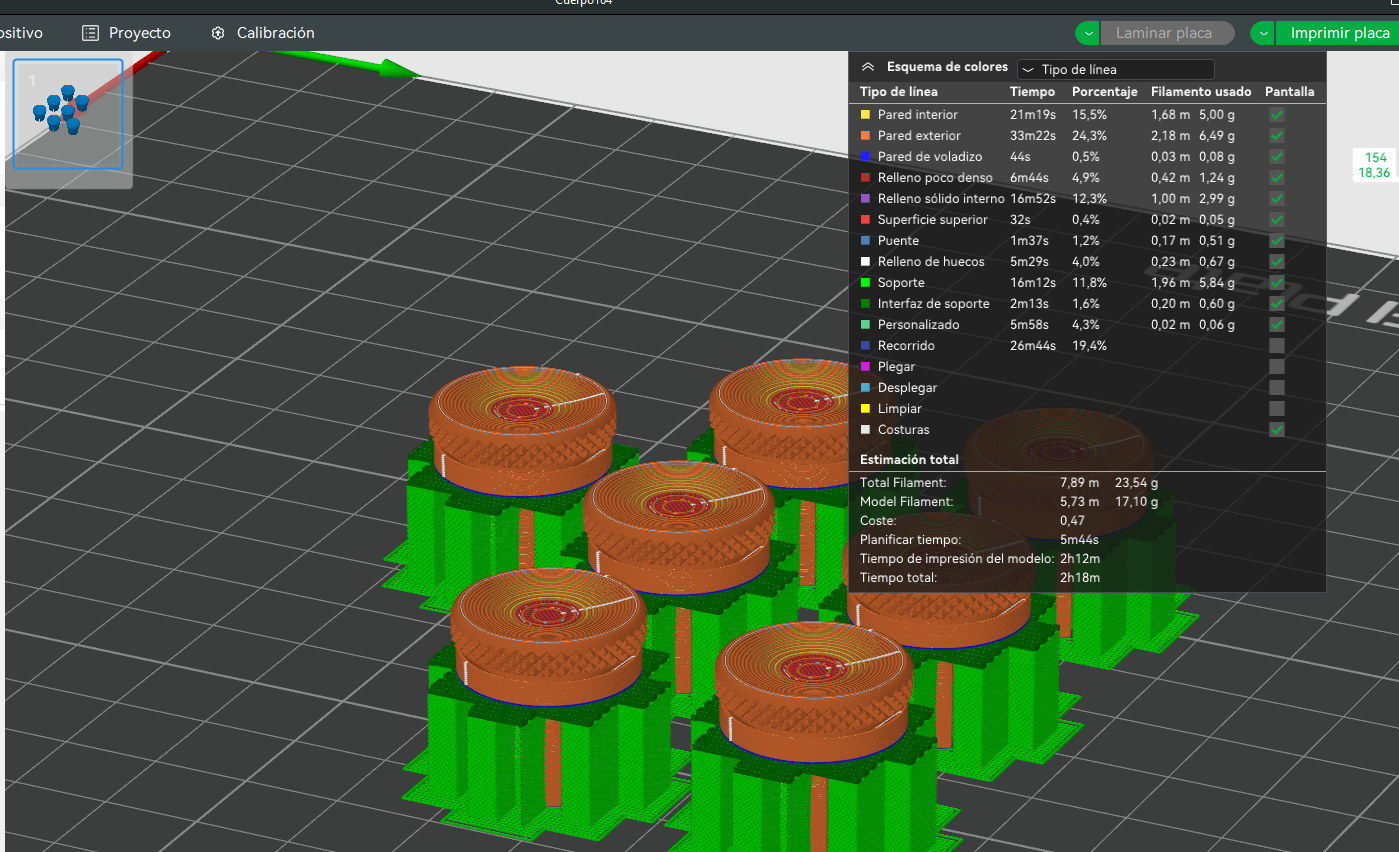Click the 'Porcentaje' column header
1399x852 pixels.
(1105, 92)
